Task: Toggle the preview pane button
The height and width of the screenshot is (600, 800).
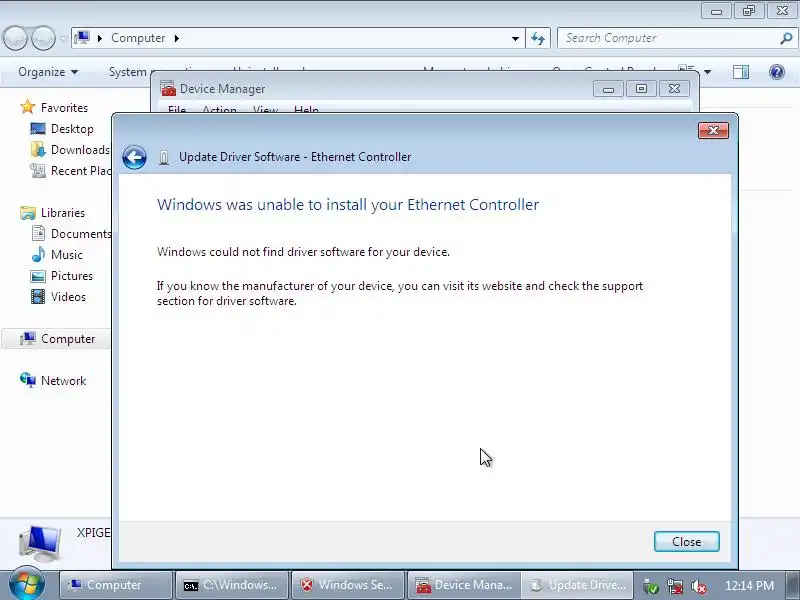Action: [x=741, y=72]
